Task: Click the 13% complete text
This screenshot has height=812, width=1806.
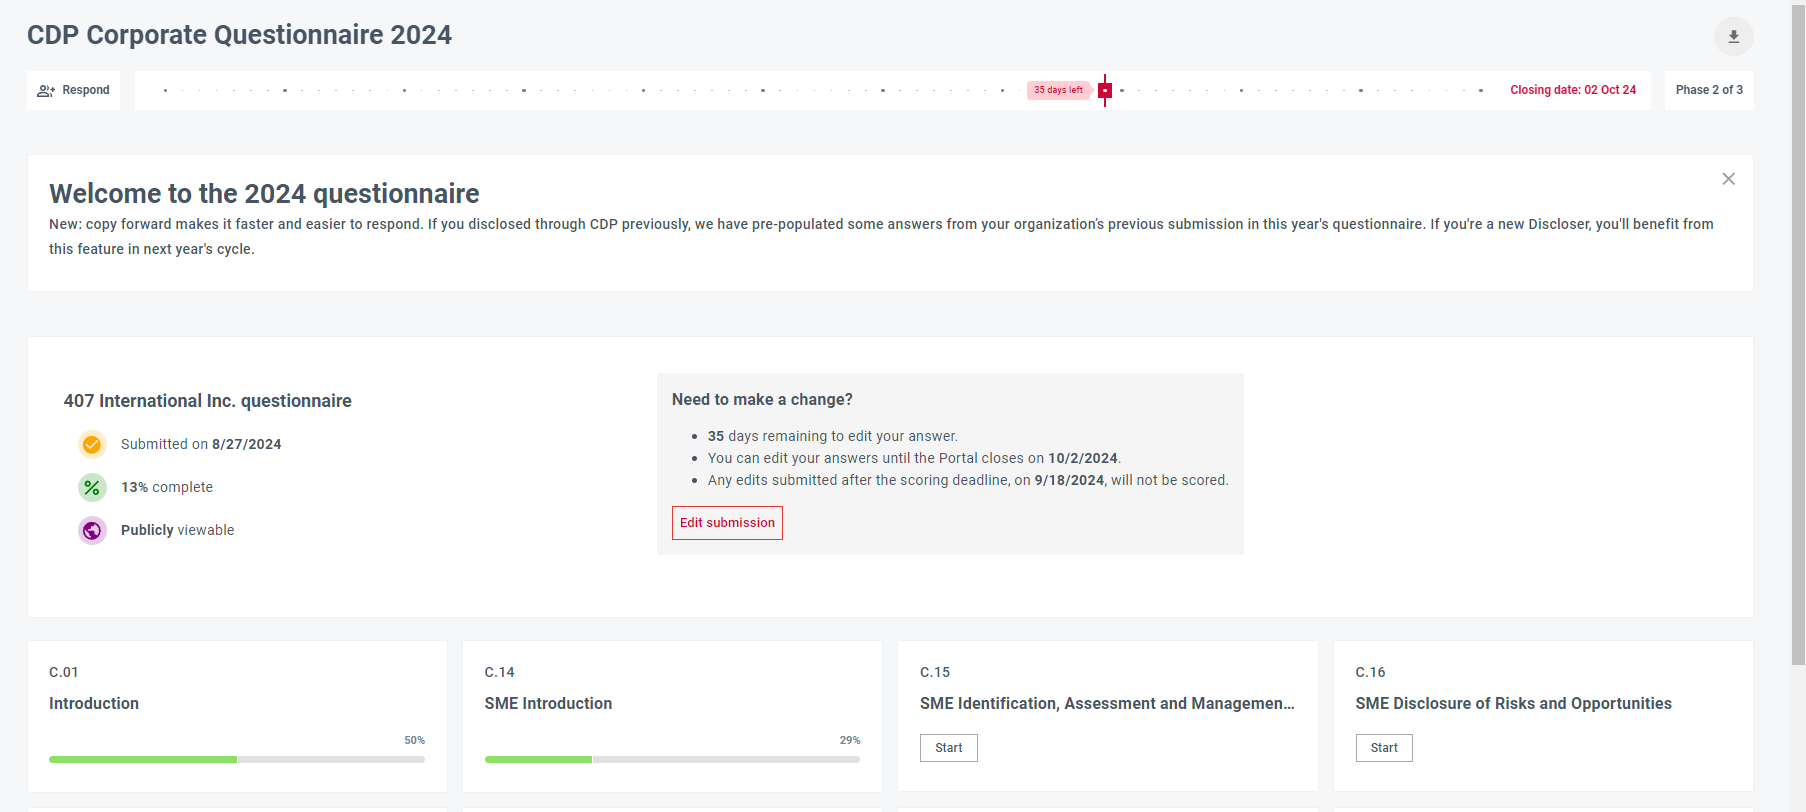Action: (167, 487)
